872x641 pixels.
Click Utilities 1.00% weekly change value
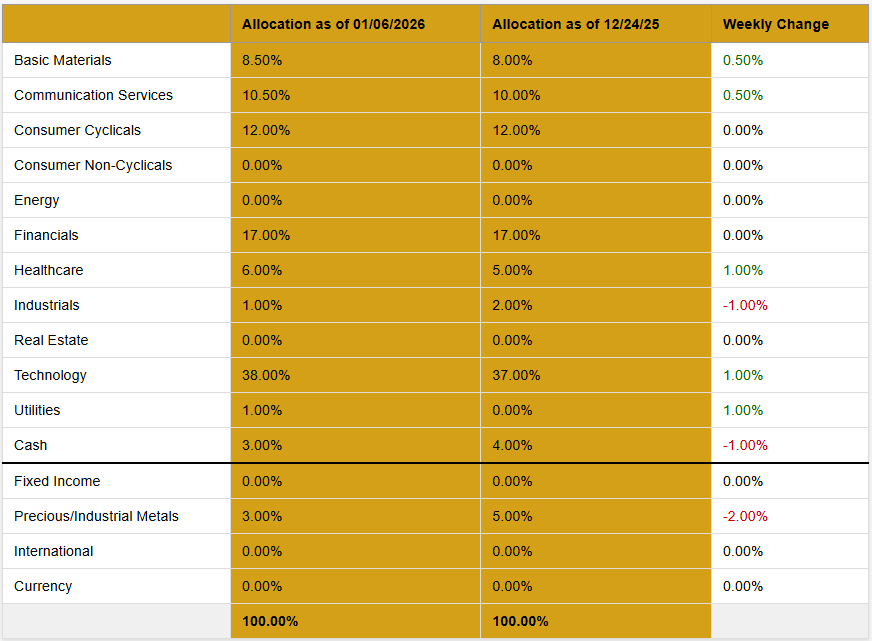pyautogui.click(x=742, y=410)
